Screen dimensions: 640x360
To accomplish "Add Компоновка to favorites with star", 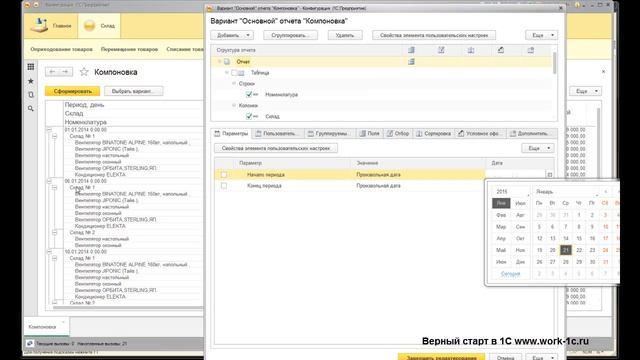I will 84,72.
